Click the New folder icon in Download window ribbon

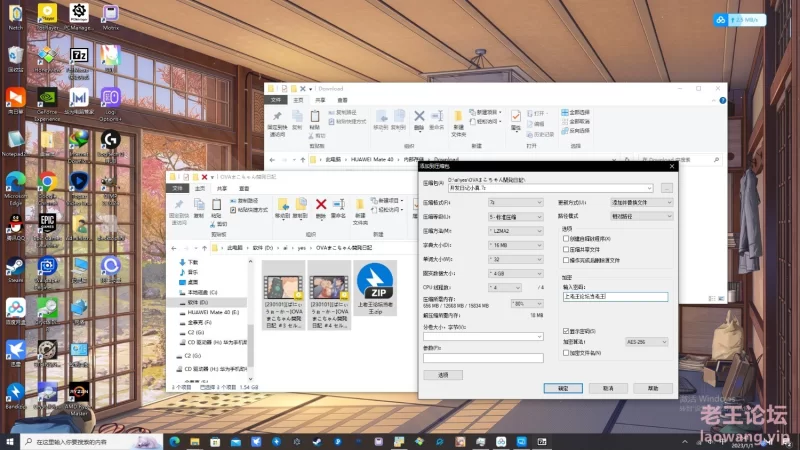(x=458, y=117)
